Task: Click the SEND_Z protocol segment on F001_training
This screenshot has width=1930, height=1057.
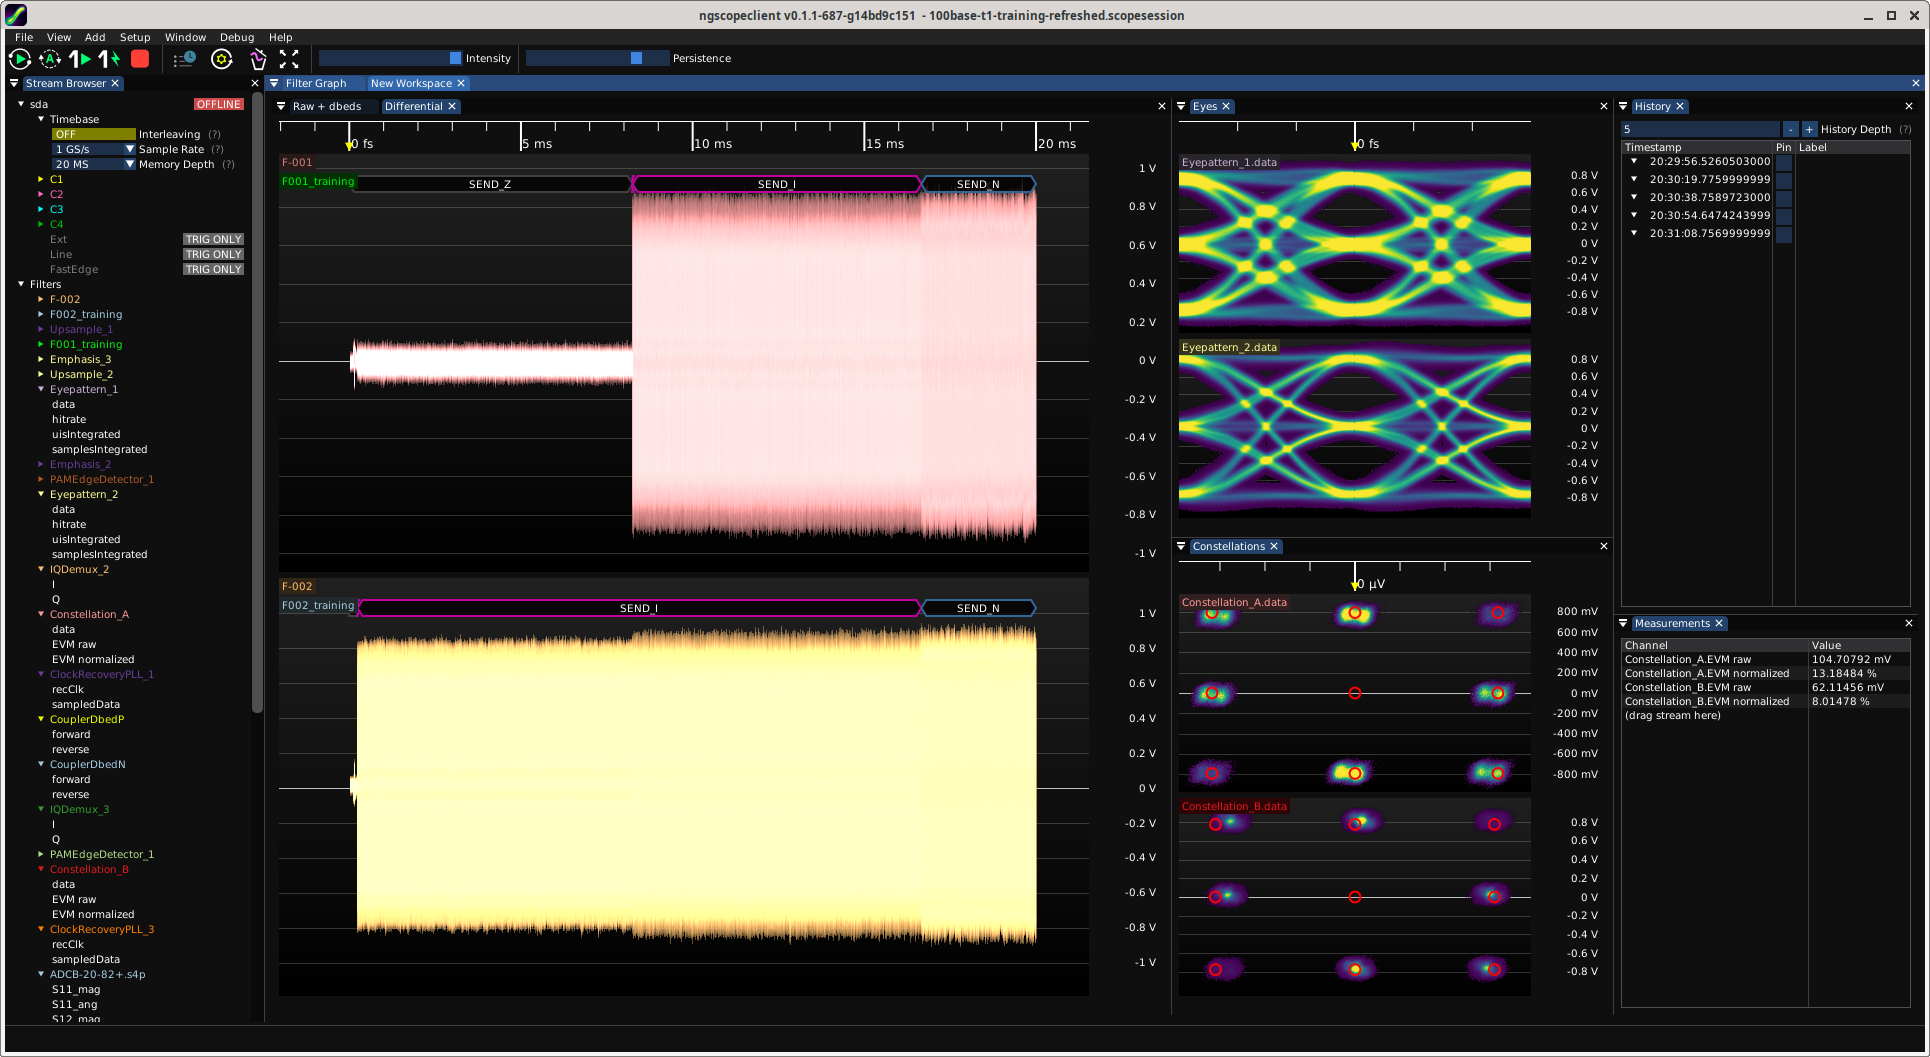Action: point(491,184)
